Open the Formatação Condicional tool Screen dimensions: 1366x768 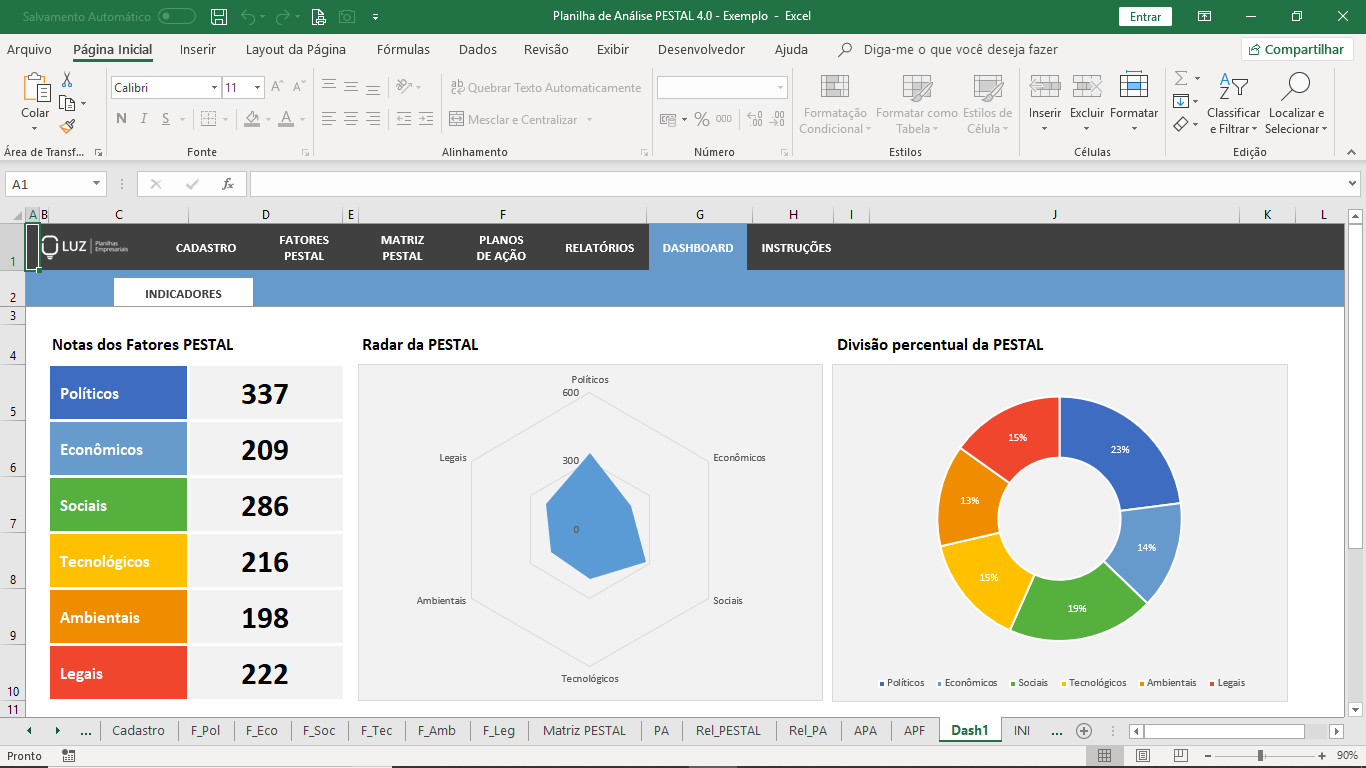pos(834,104)
